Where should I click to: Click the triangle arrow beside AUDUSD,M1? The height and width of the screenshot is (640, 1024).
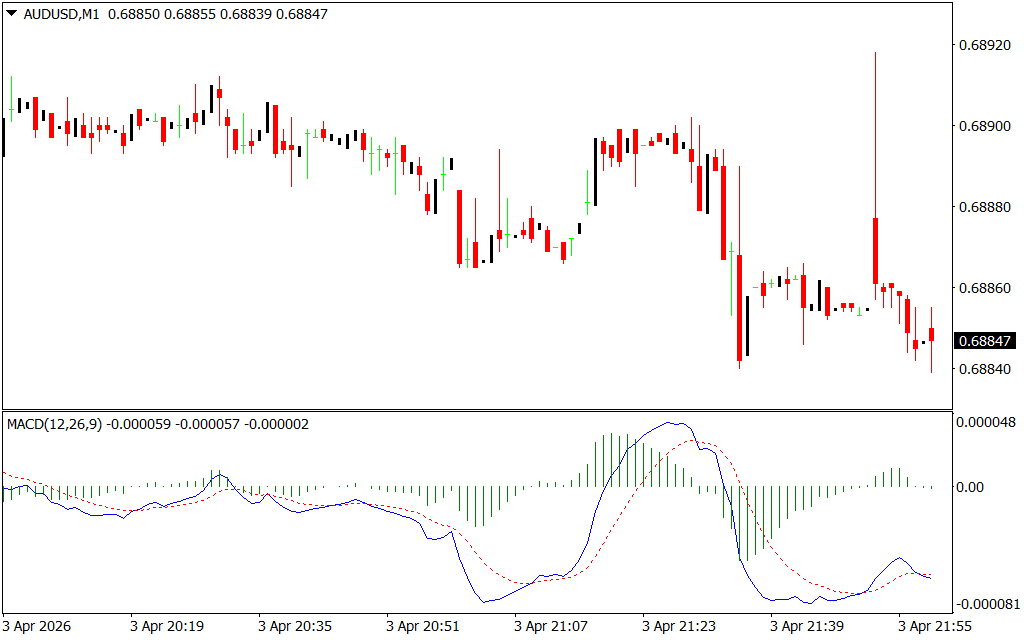point(11,15)
